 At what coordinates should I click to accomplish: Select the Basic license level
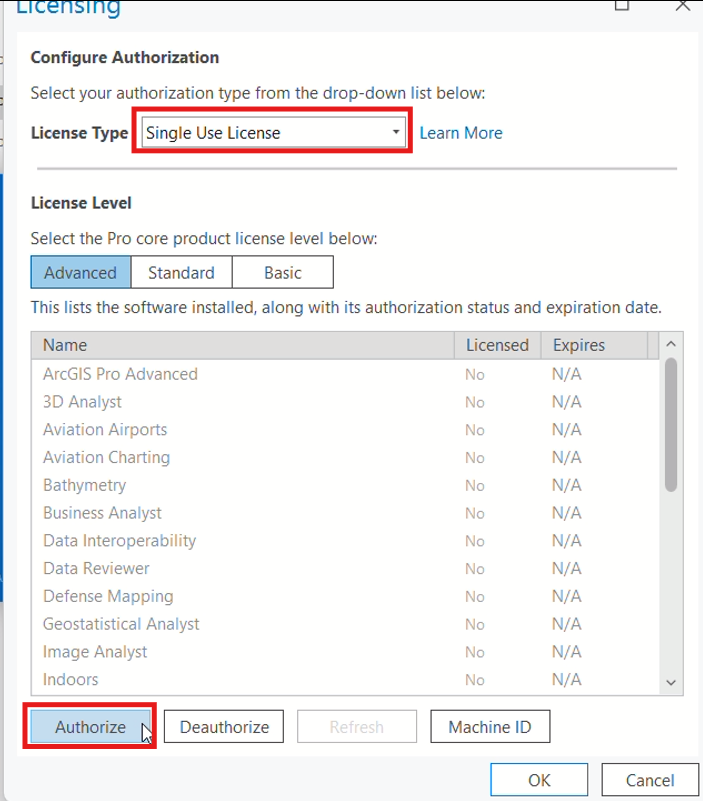(x=282, y=272)
